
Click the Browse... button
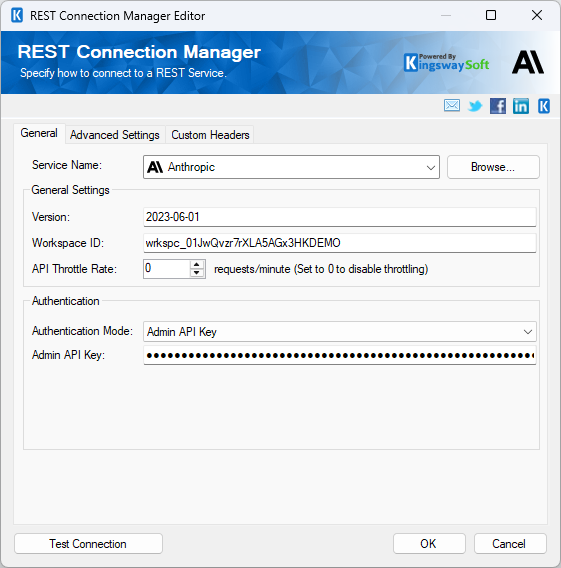(493, 167)
